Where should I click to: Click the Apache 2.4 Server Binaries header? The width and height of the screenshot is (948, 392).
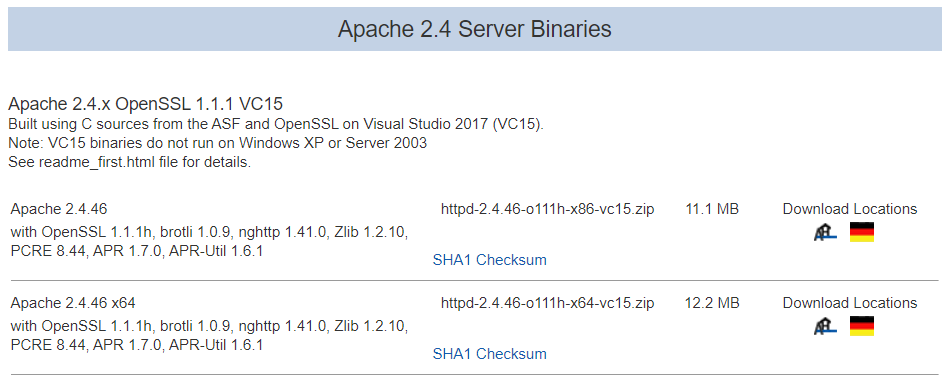(x=474, y=29)
